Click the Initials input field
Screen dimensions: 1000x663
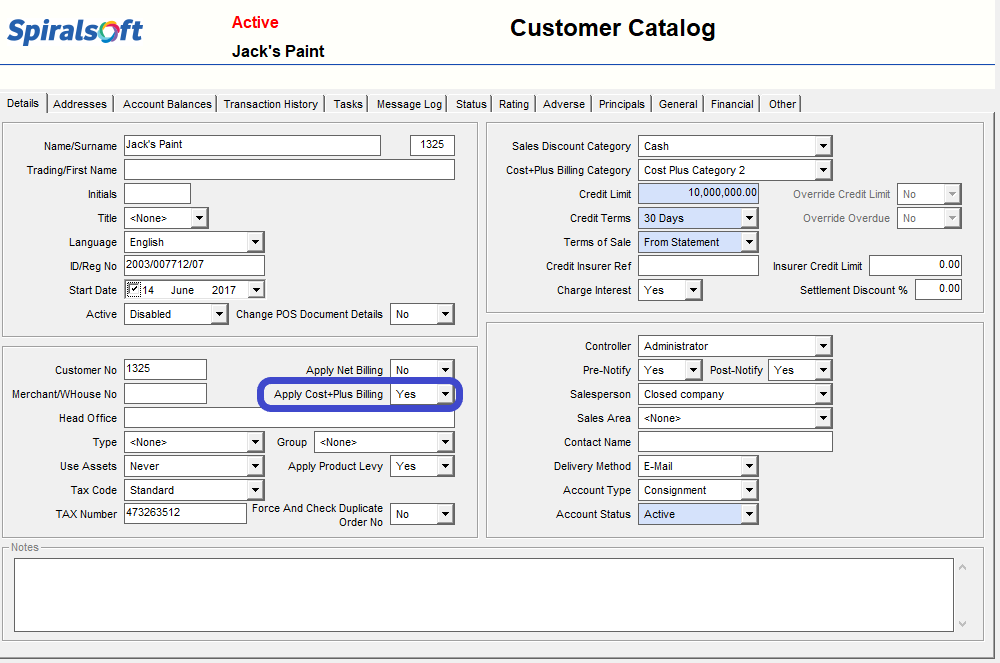pyautogui.click(x=158, y=194)
